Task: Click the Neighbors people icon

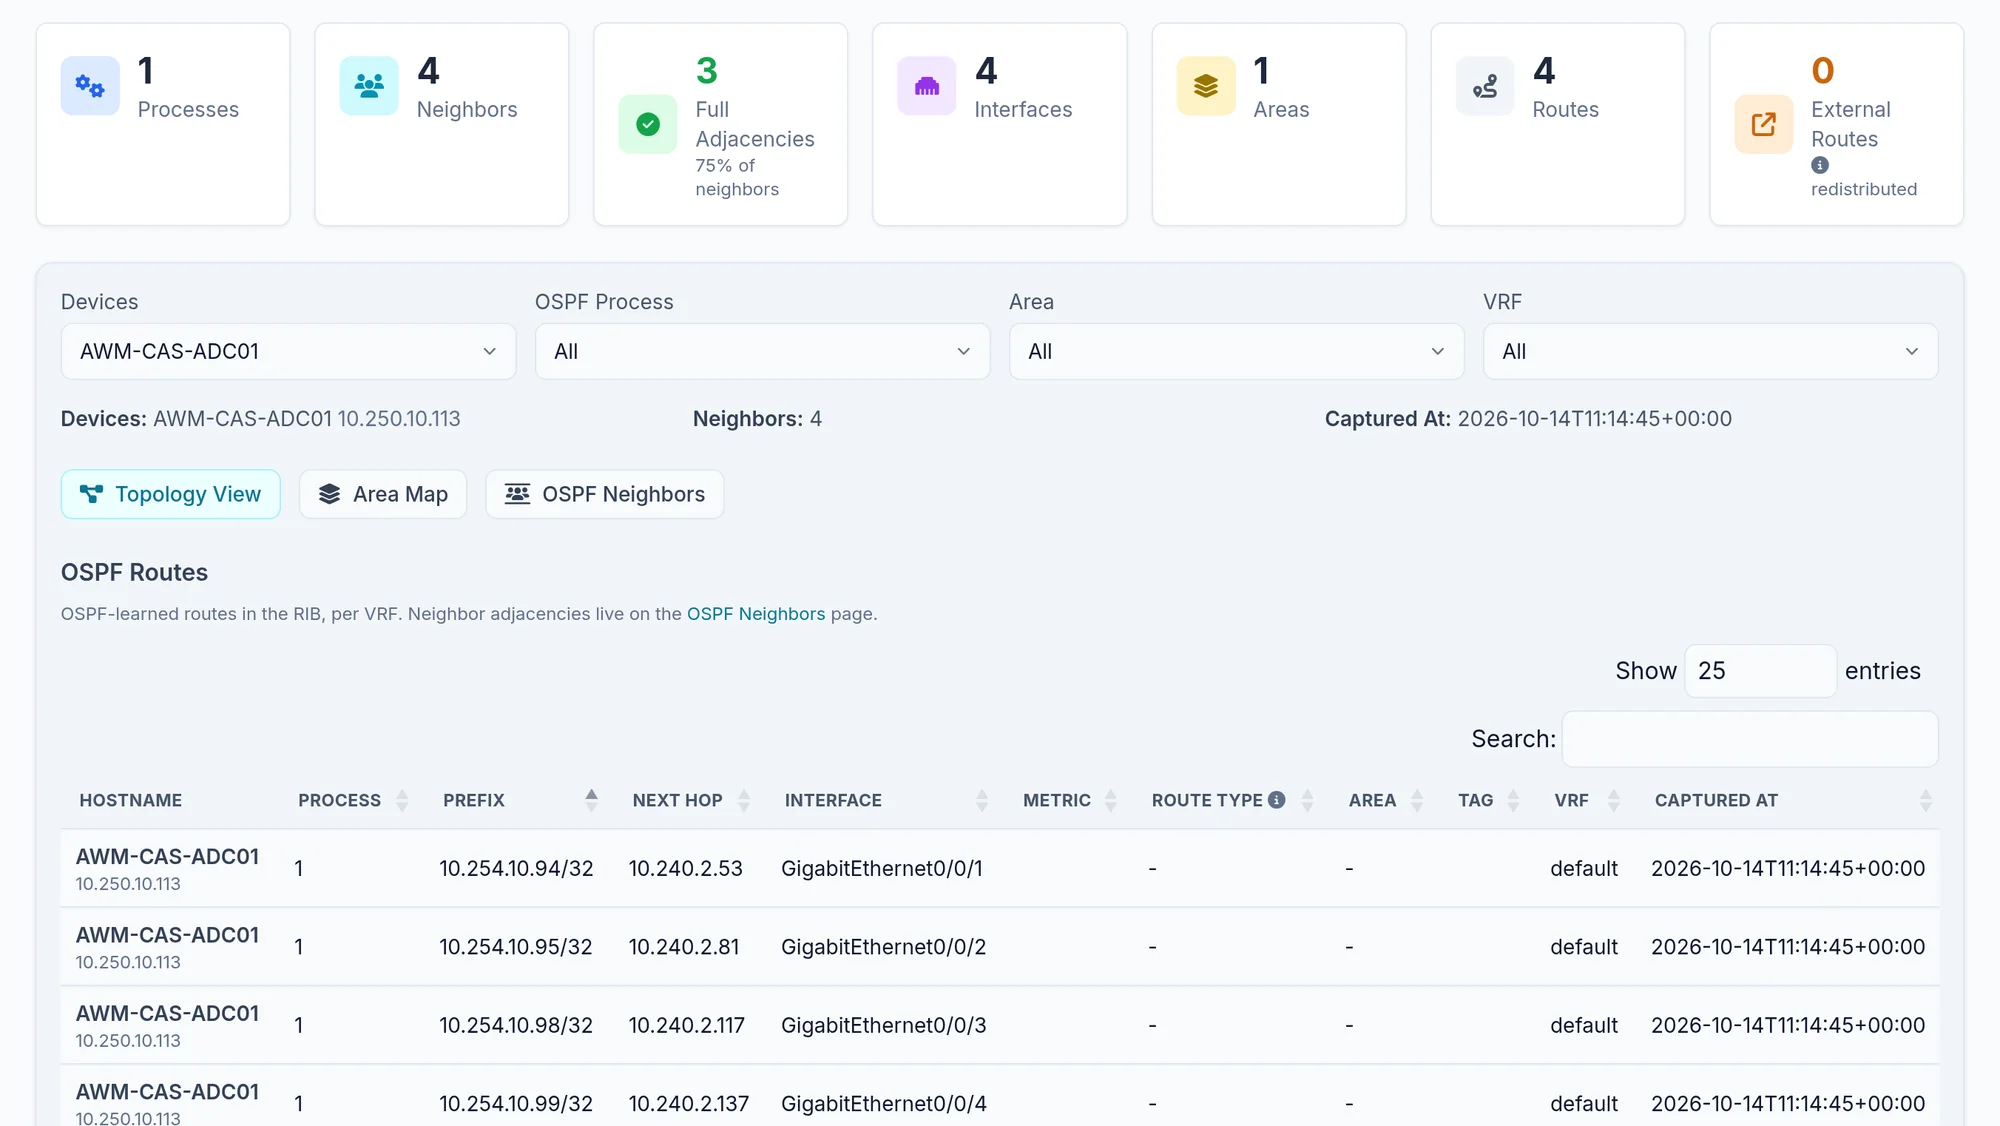Action: click(x=369, y=86)
